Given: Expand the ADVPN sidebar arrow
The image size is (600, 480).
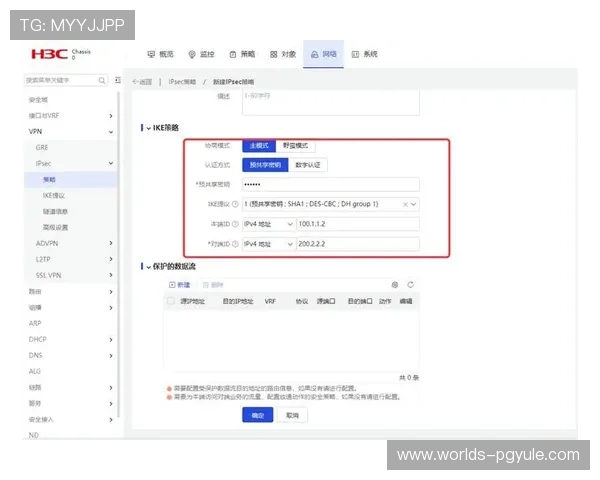Looking at the screenshot, I should [x=111, y=243].
